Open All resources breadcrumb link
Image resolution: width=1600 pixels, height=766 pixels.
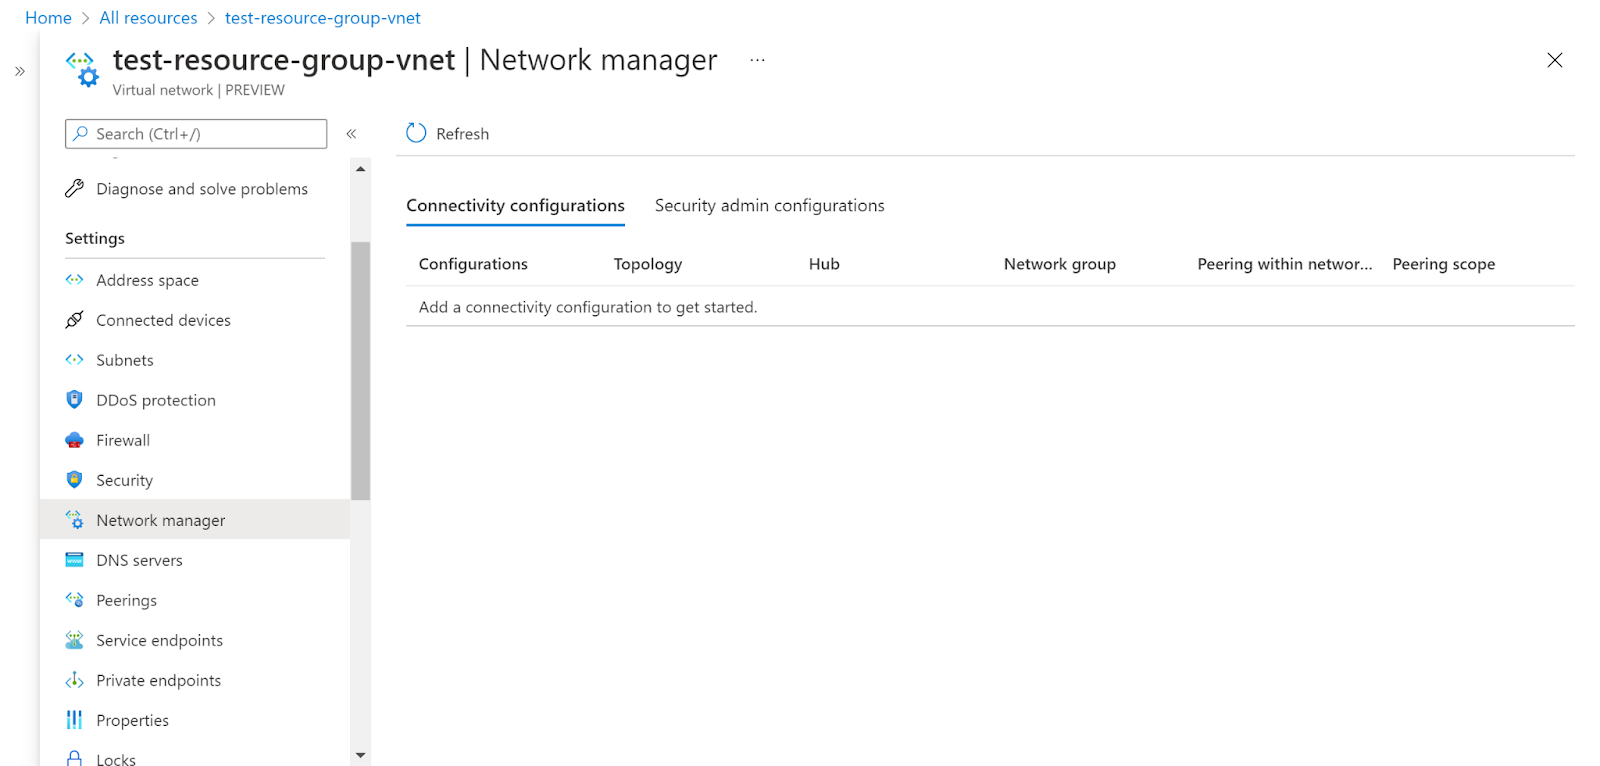[148, 18]
